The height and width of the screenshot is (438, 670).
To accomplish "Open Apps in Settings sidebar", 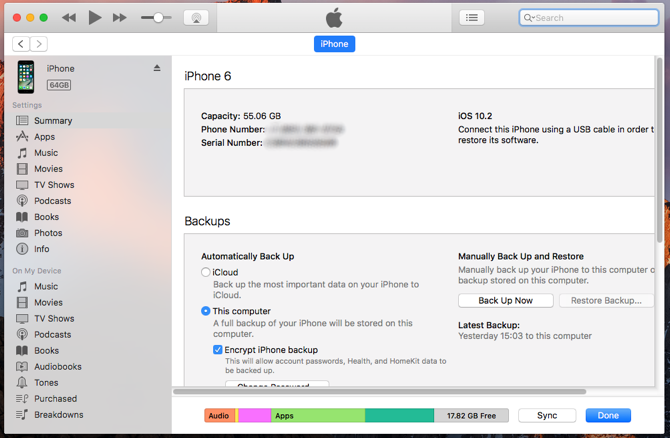I will click(x=44, y=137).
